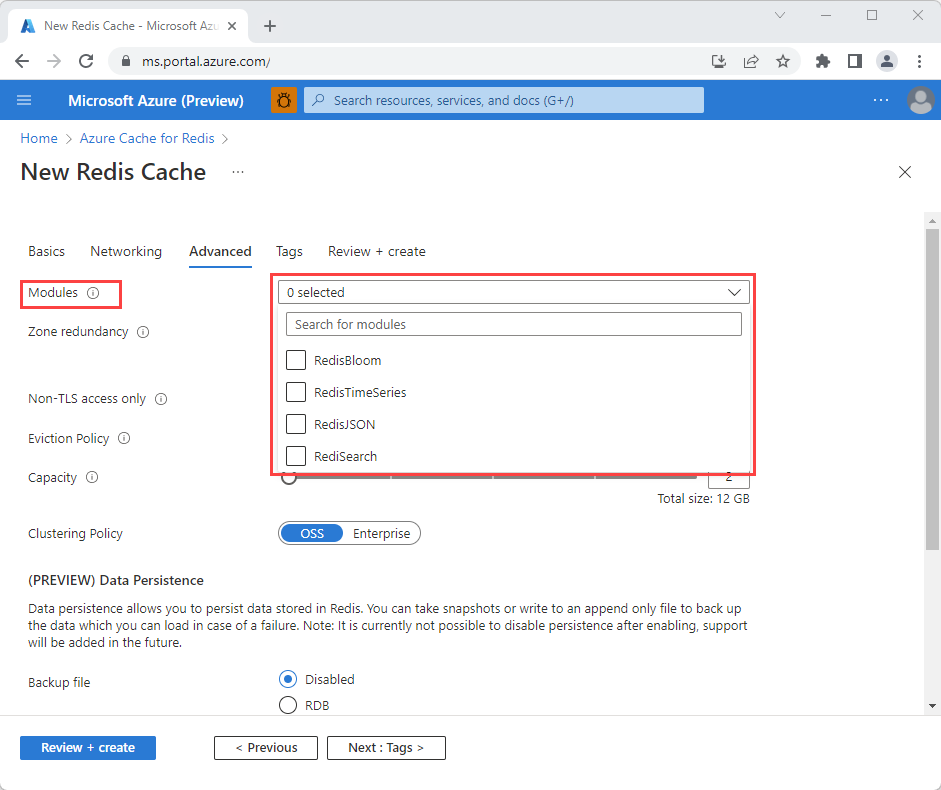The image size is (941, 790).
Task: Open the Azure account avatar menu
Action: 920,100
